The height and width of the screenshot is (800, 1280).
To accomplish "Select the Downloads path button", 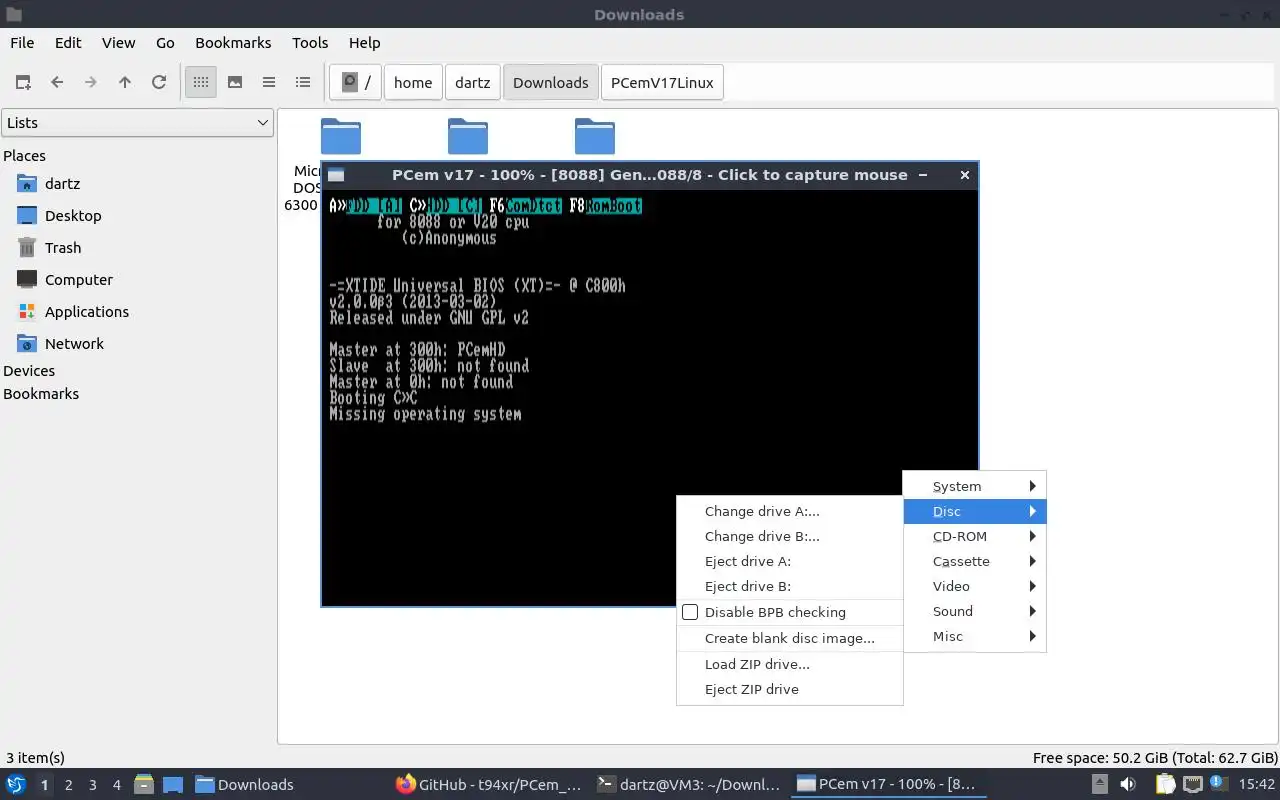I will coord(551,82).
